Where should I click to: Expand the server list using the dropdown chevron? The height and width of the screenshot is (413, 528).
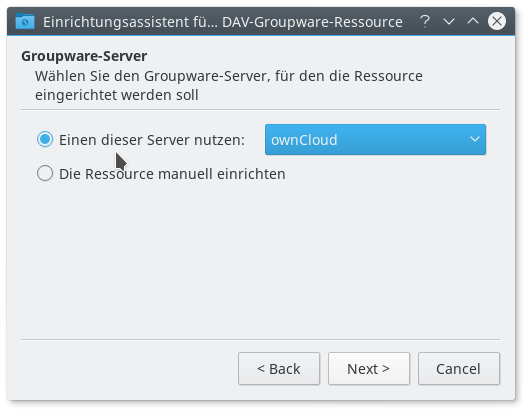[475, 139]
